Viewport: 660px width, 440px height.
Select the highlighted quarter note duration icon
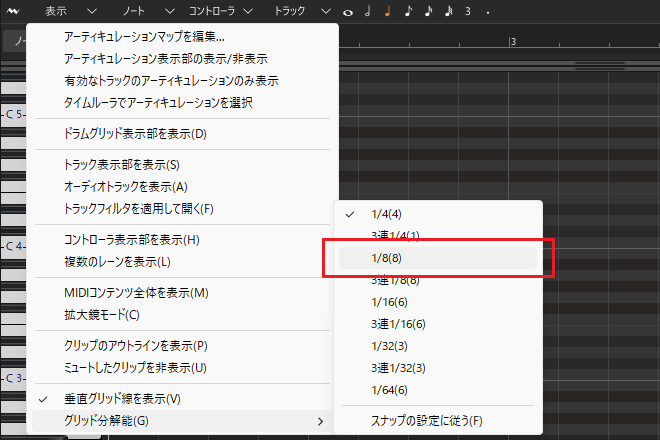click(x=388, y=12)
